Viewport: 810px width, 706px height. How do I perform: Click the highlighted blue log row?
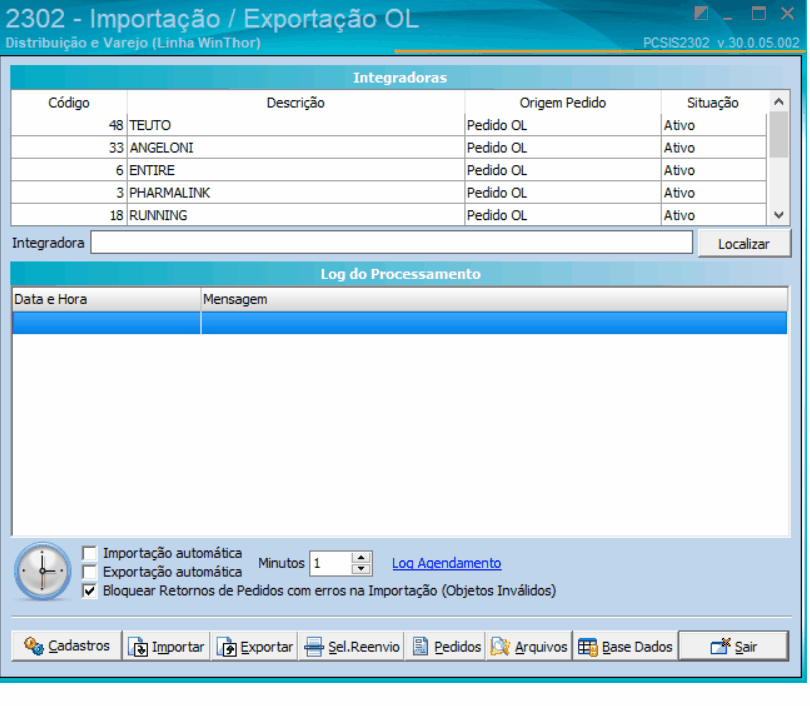tap(399, 323)
